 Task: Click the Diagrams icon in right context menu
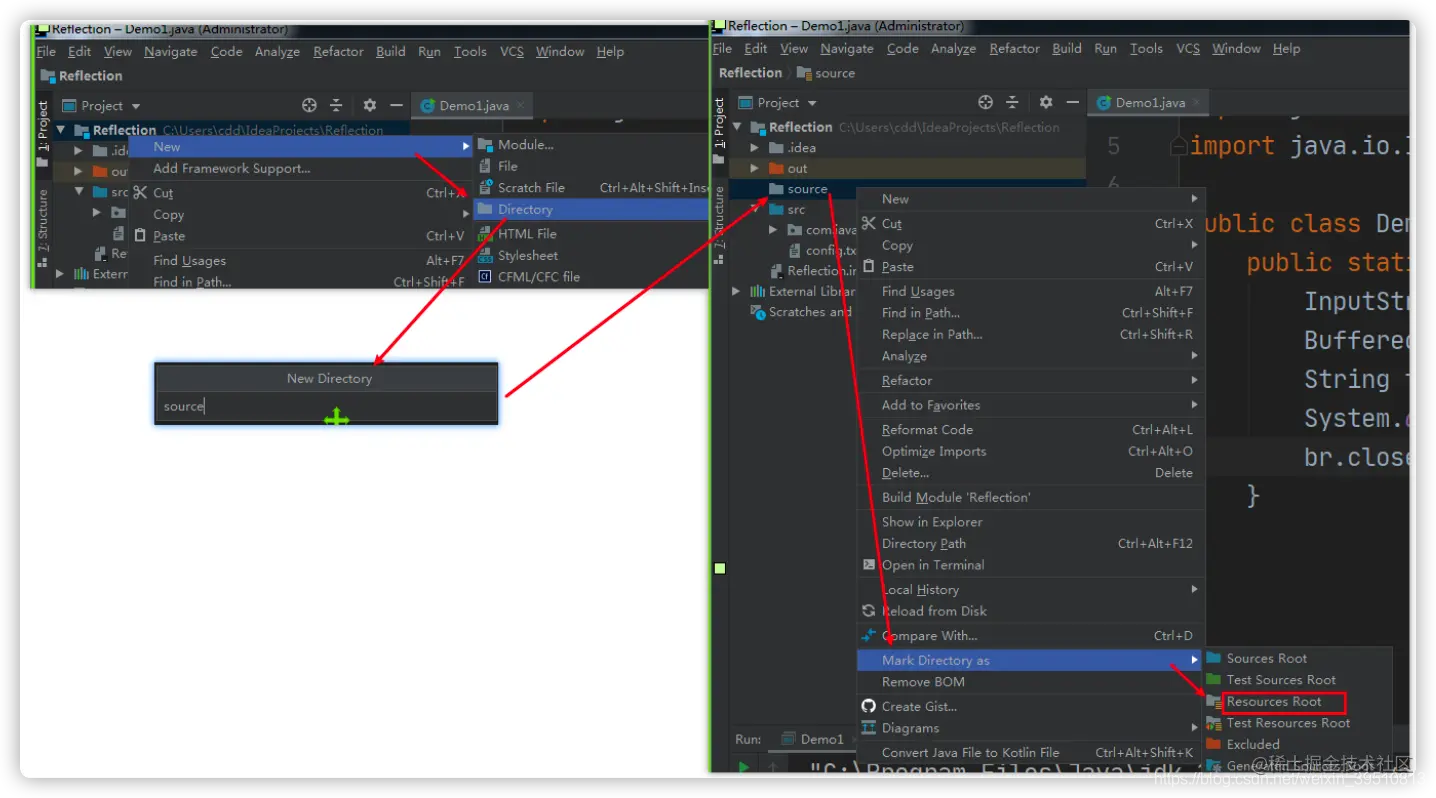pos(869,728)
